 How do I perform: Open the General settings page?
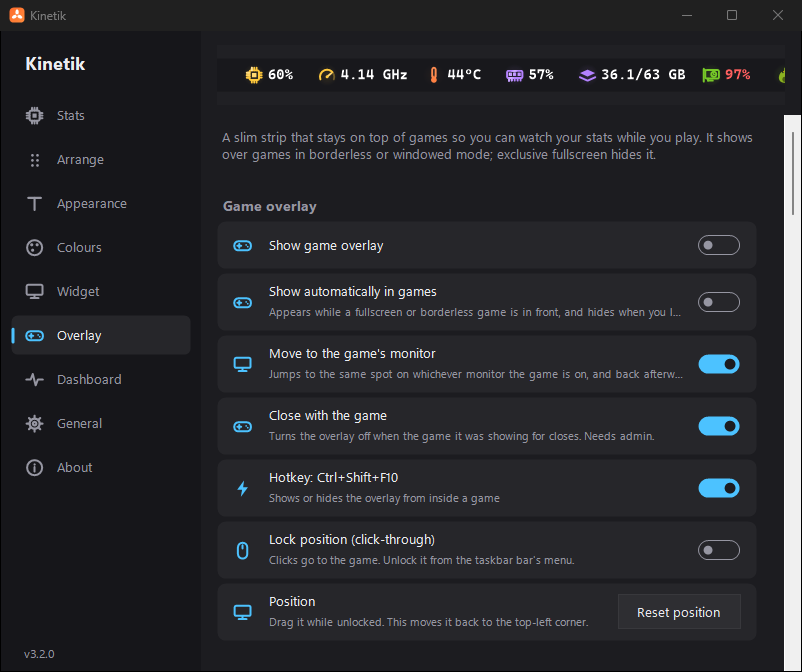click(x=101, y=423)
